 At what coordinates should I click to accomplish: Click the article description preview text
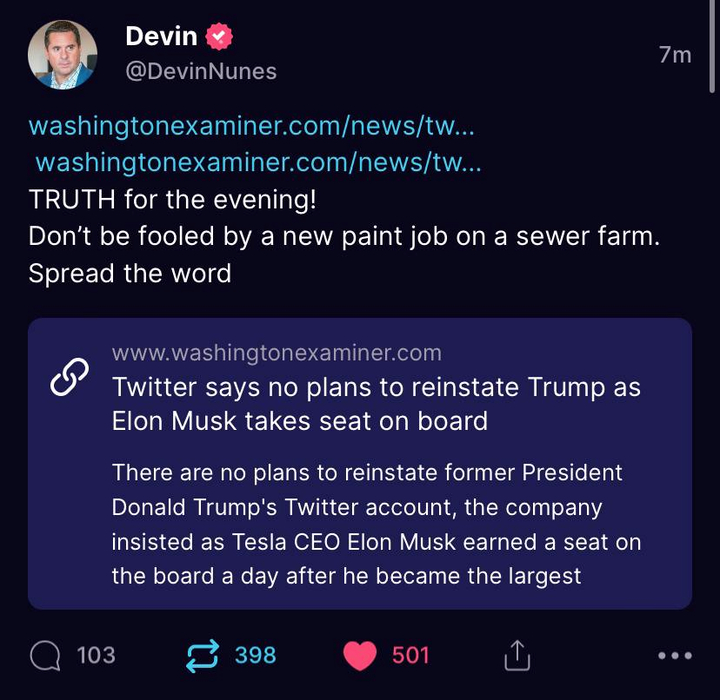(376, 524)
